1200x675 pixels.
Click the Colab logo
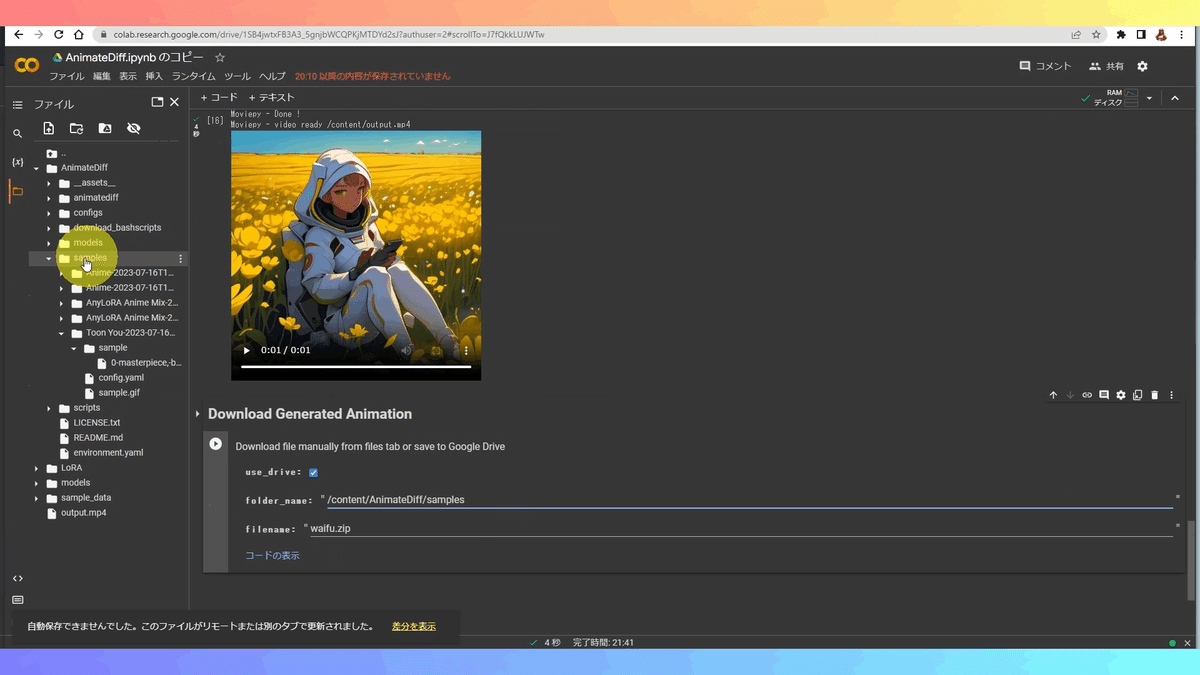click(x=27, y=65)
